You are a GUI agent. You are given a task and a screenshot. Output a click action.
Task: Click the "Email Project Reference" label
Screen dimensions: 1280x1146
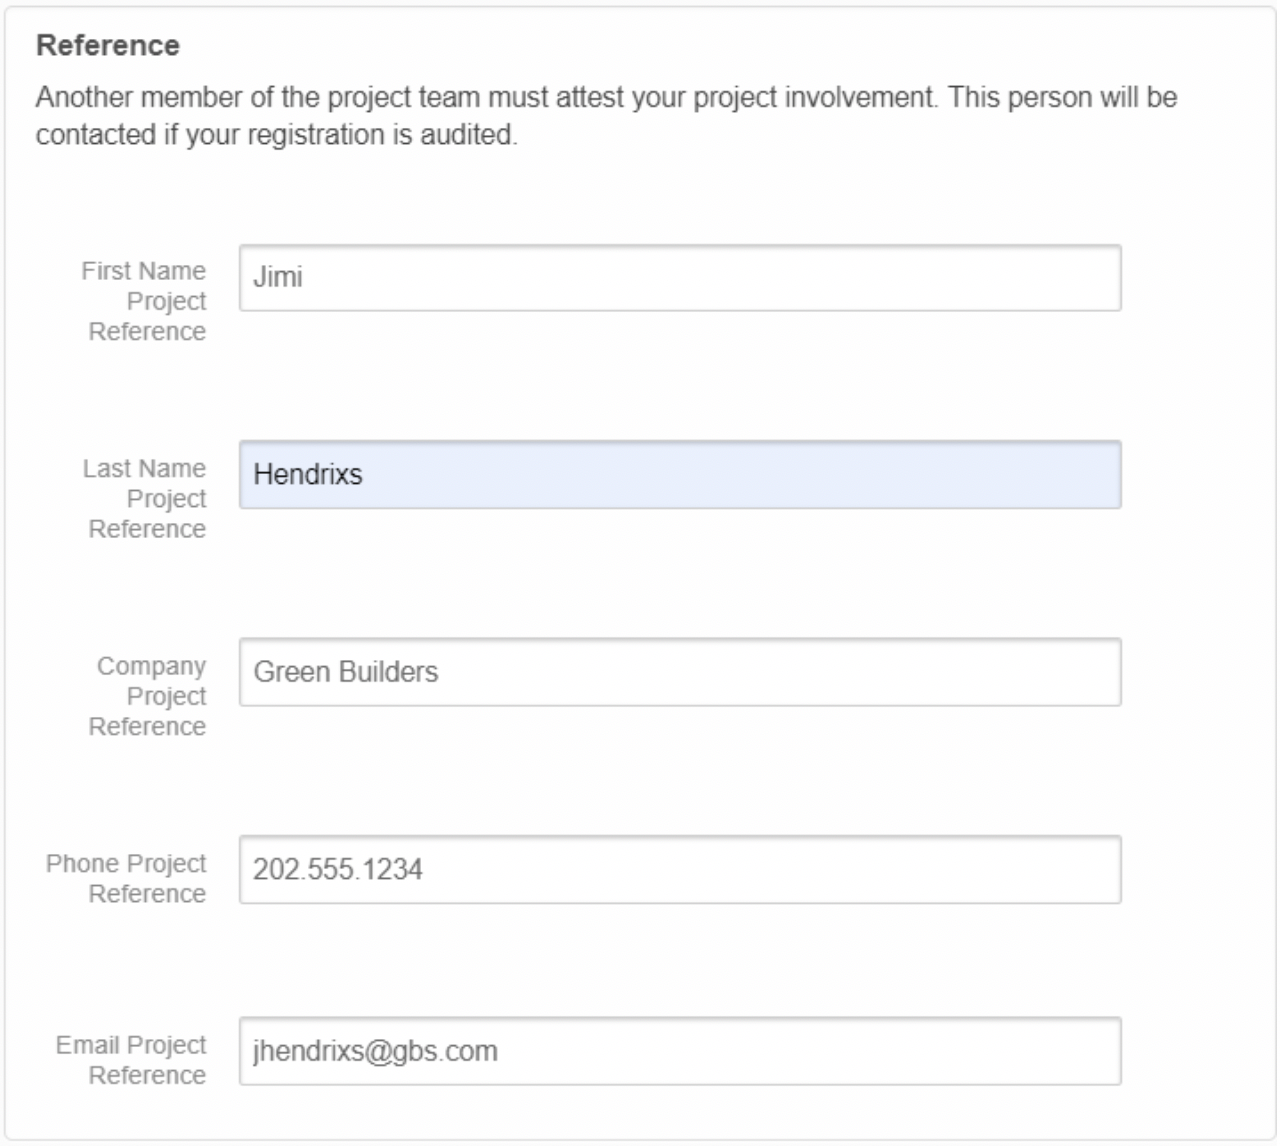(132, 1060)
